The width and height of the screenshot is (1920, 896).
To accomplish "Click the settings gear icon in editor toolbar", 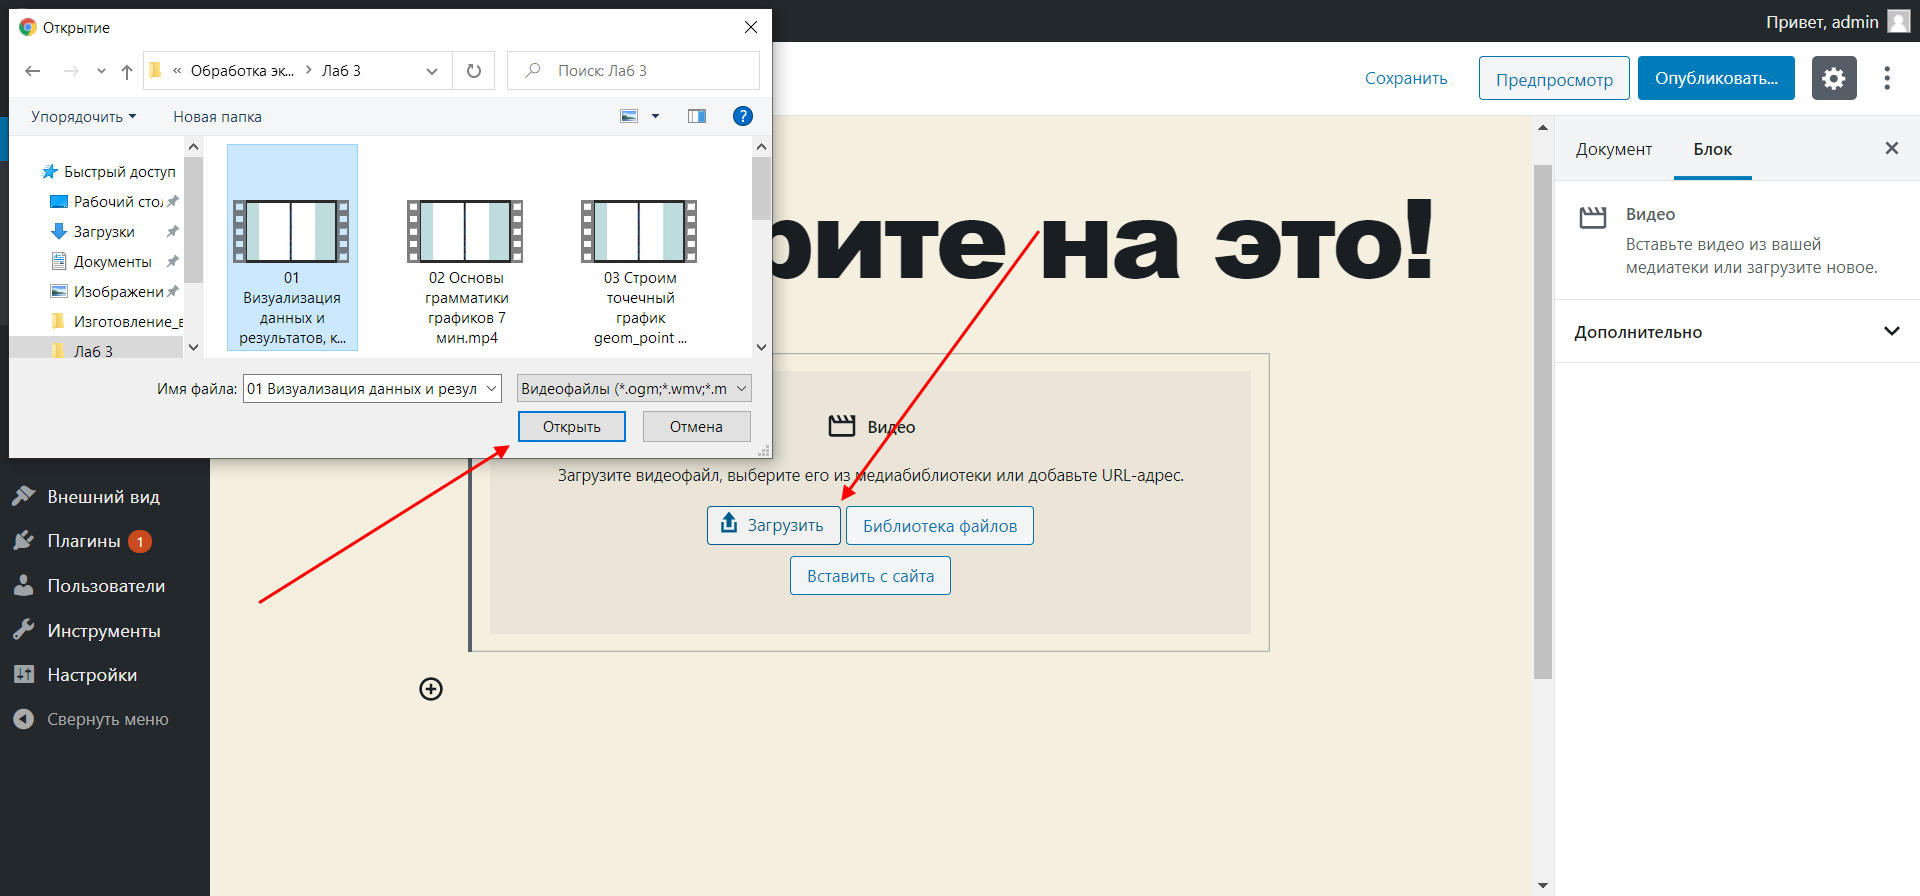I will tap(1833, 79).
